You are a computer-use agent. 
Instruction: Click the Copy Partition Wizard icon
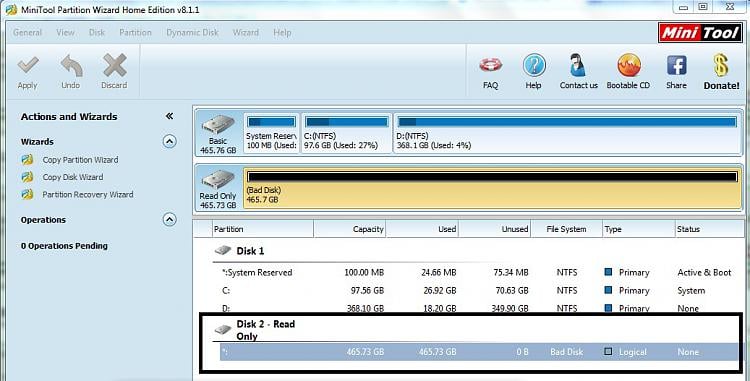[x=27, y=160]
